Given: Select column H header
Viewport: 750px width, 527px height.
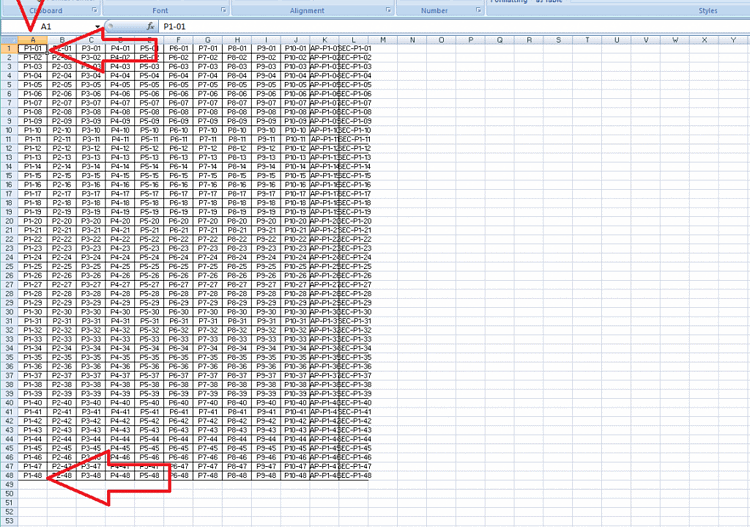Looking at the screenshot, I should click(x=237, y=40).
